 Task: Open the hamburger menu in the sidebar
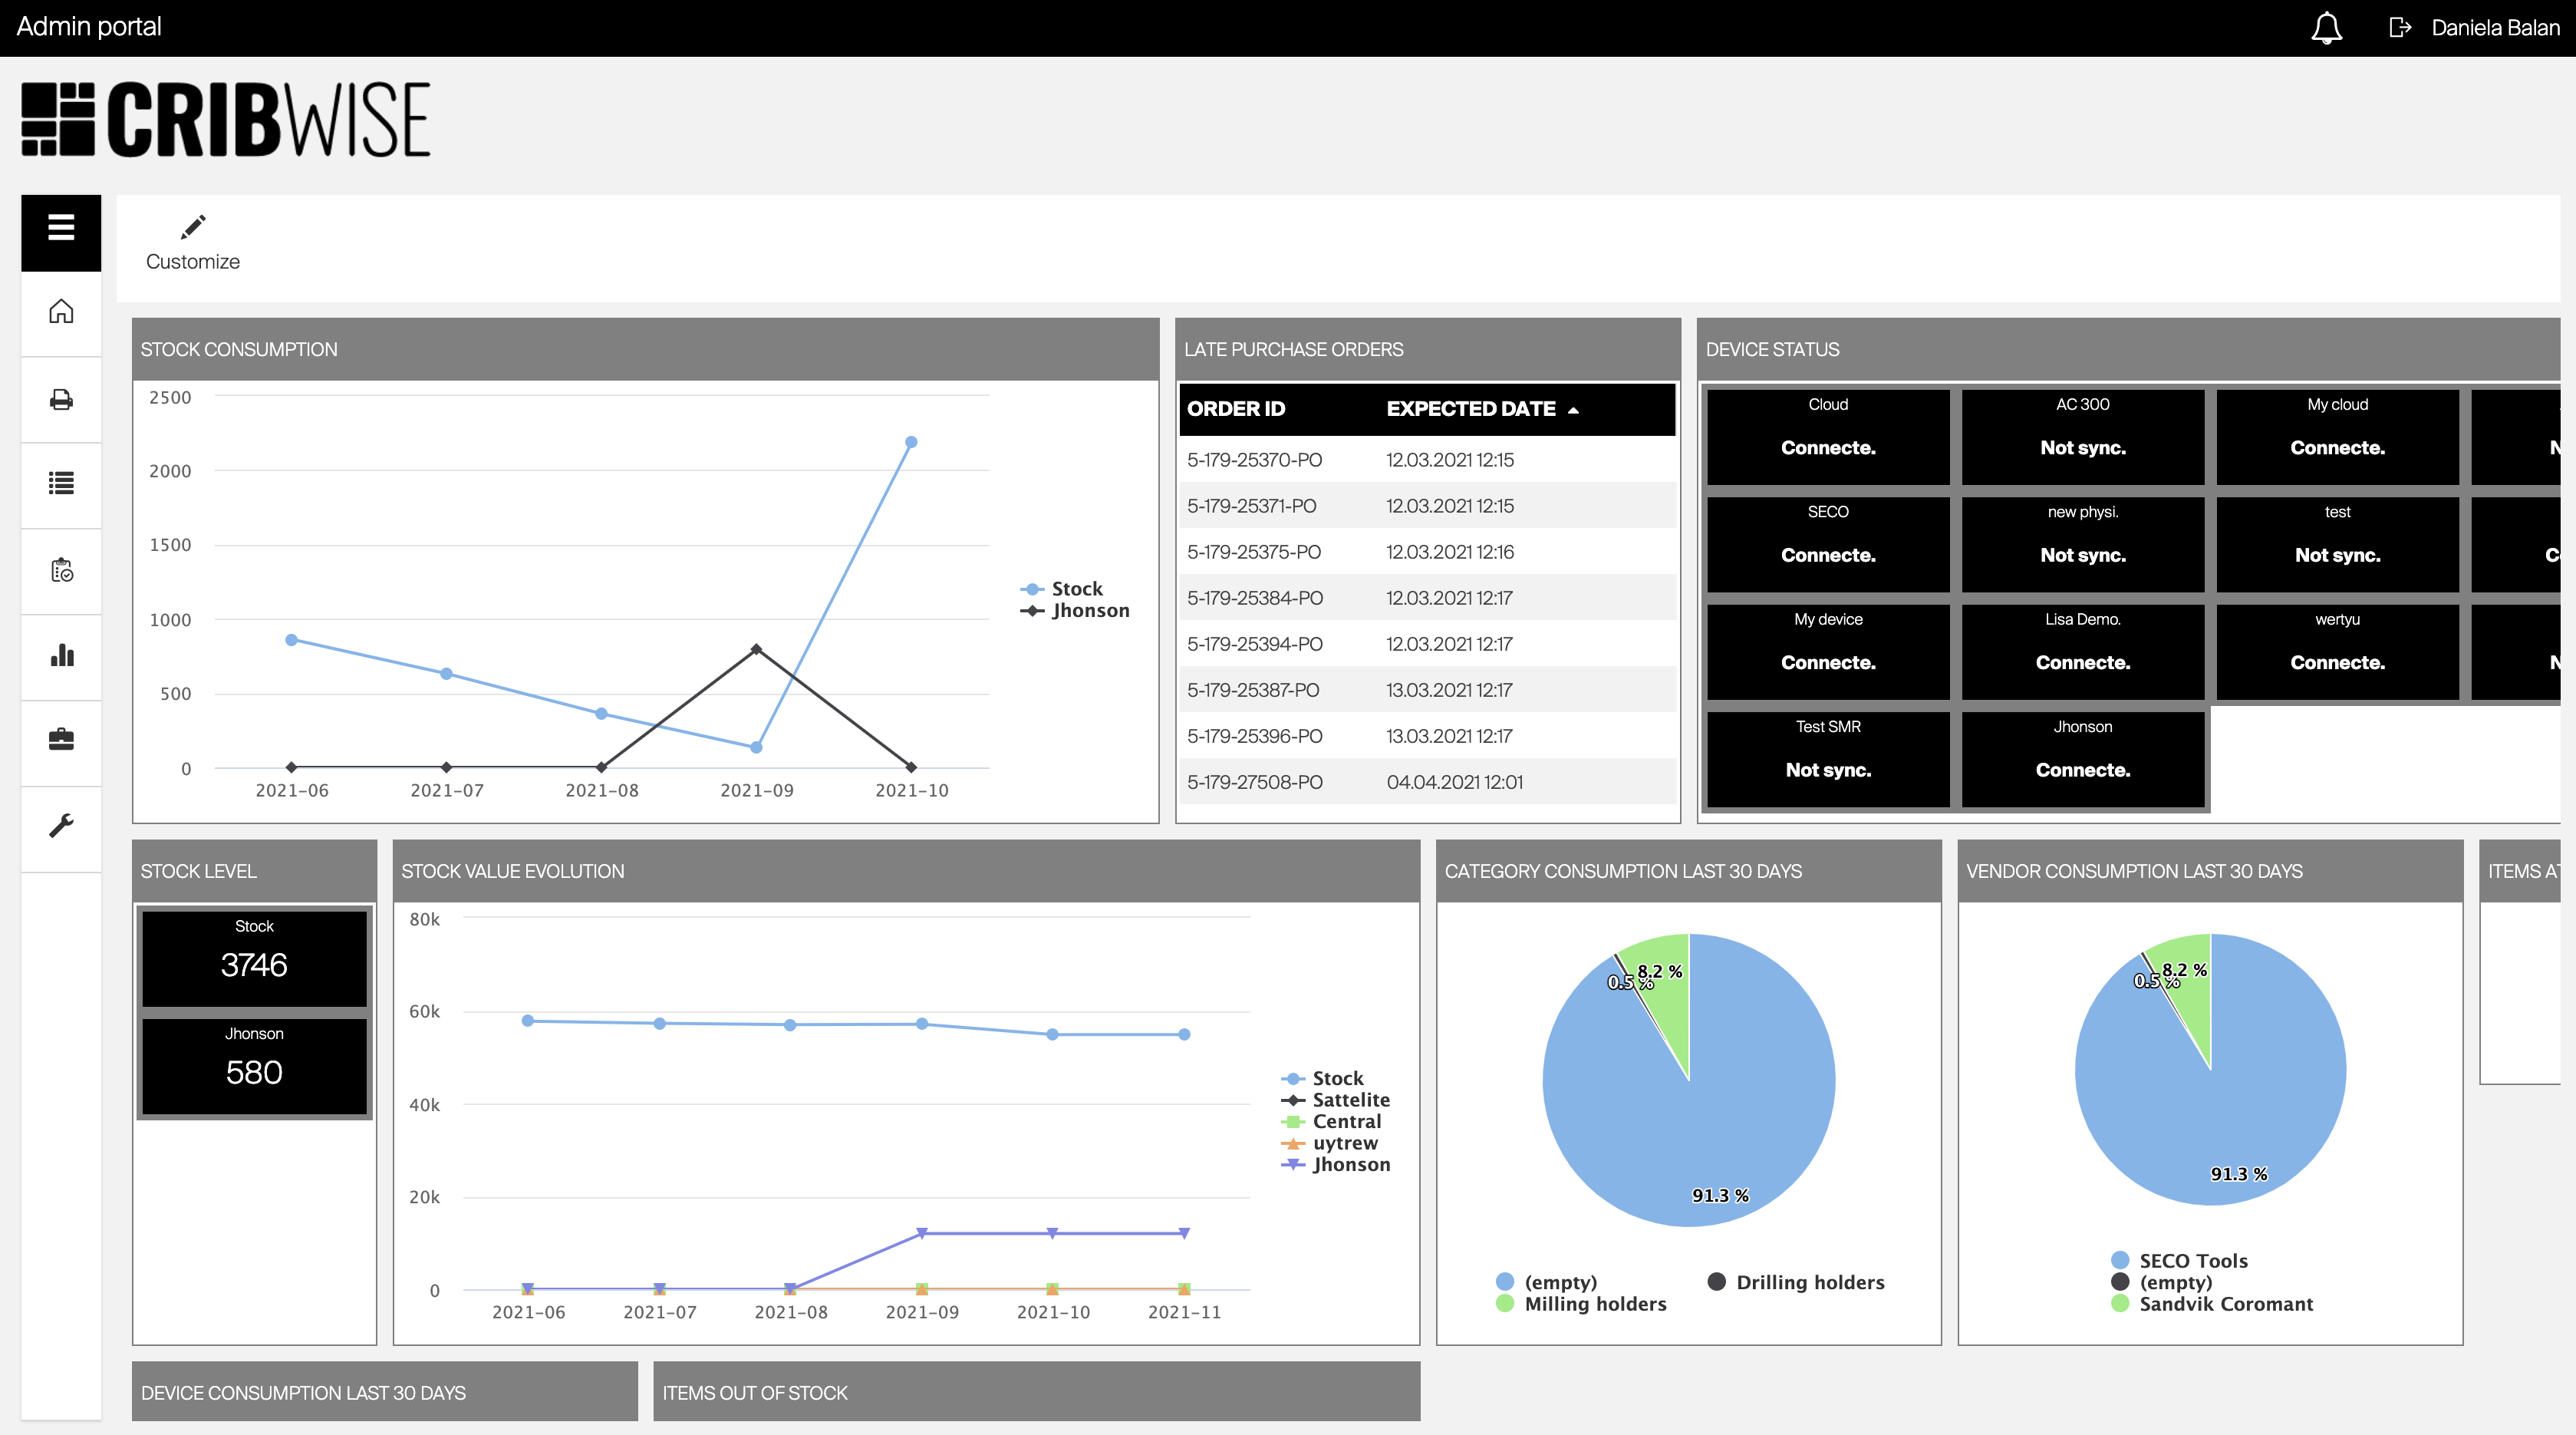pos(61,229)
